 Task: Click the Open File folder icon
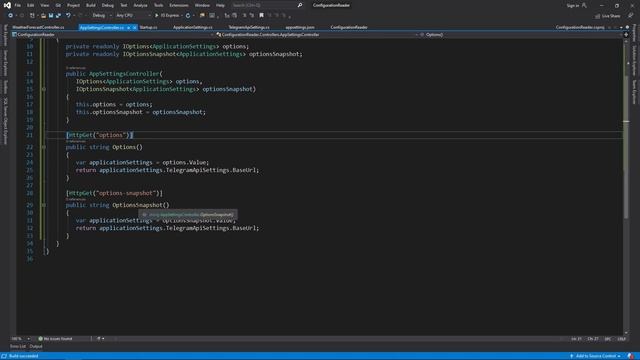[43, 16]
